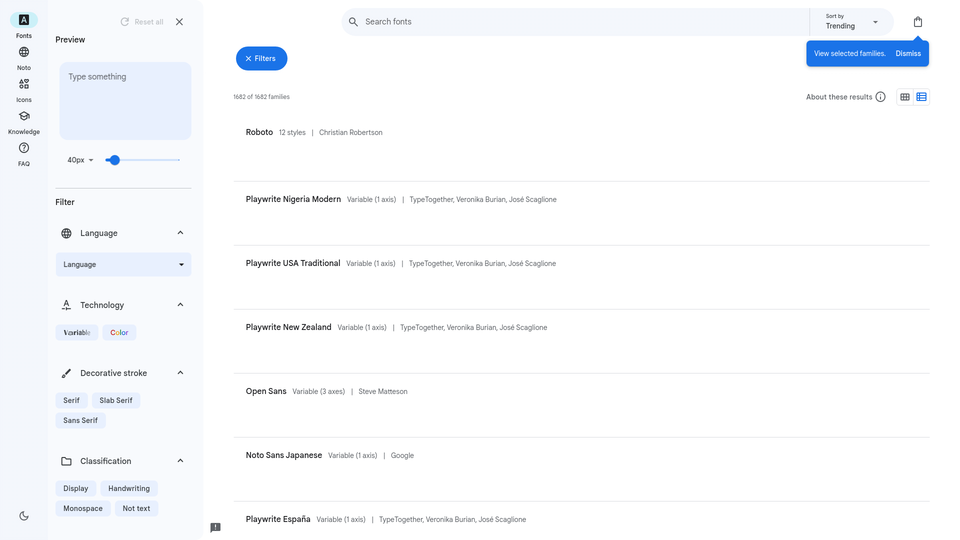Click into the Type something preview box
960x540 pixels.
coord(125,100)
